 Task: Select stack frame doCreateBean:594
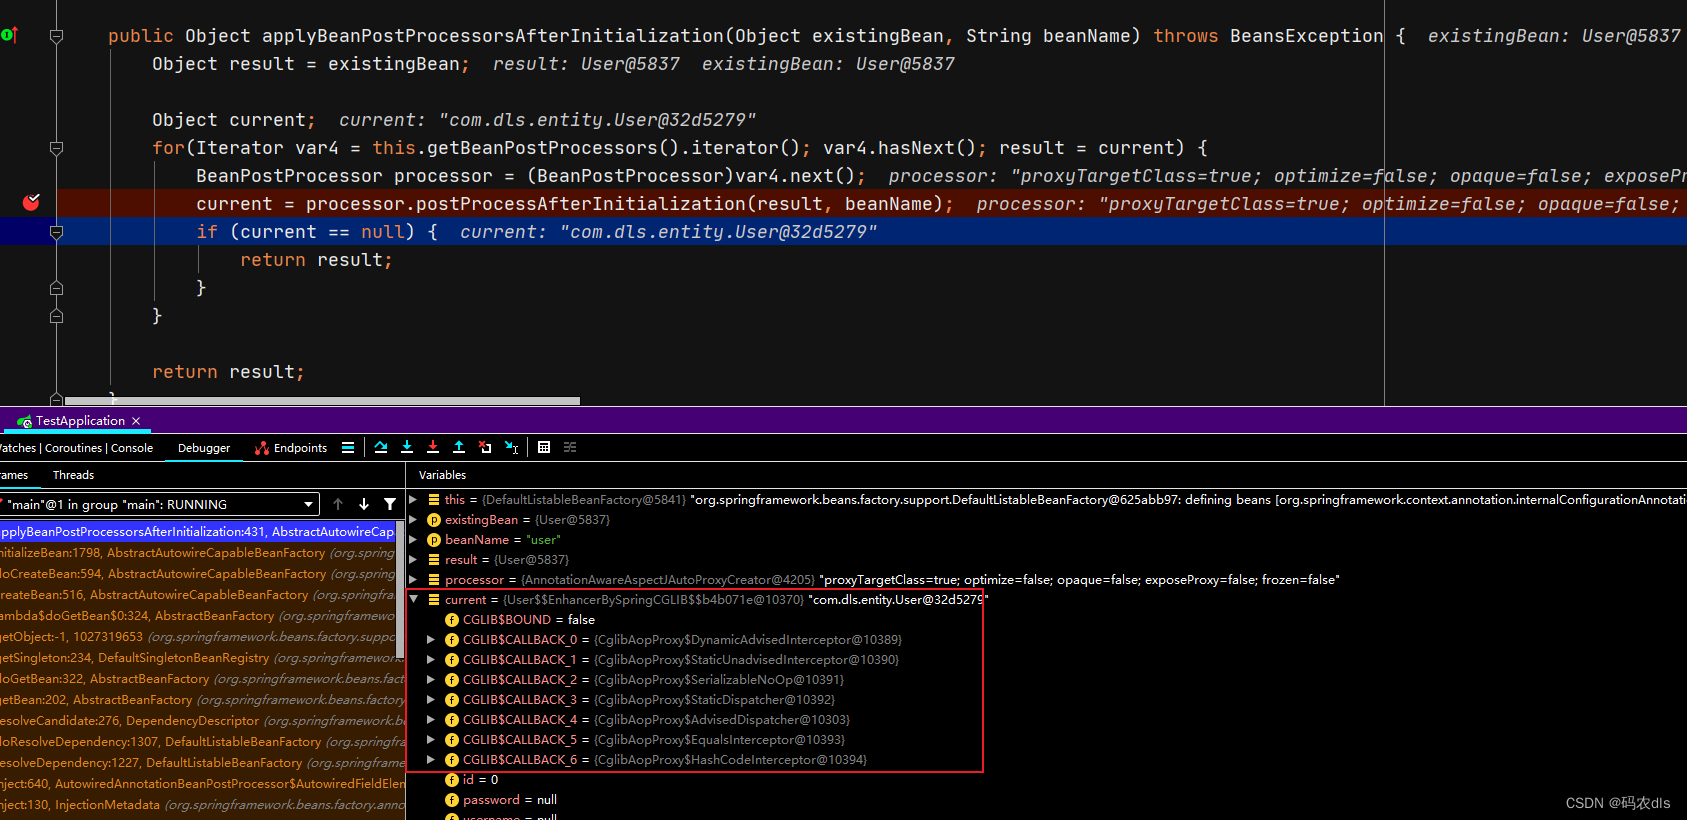pyautogui.click(x=198, y=574)
